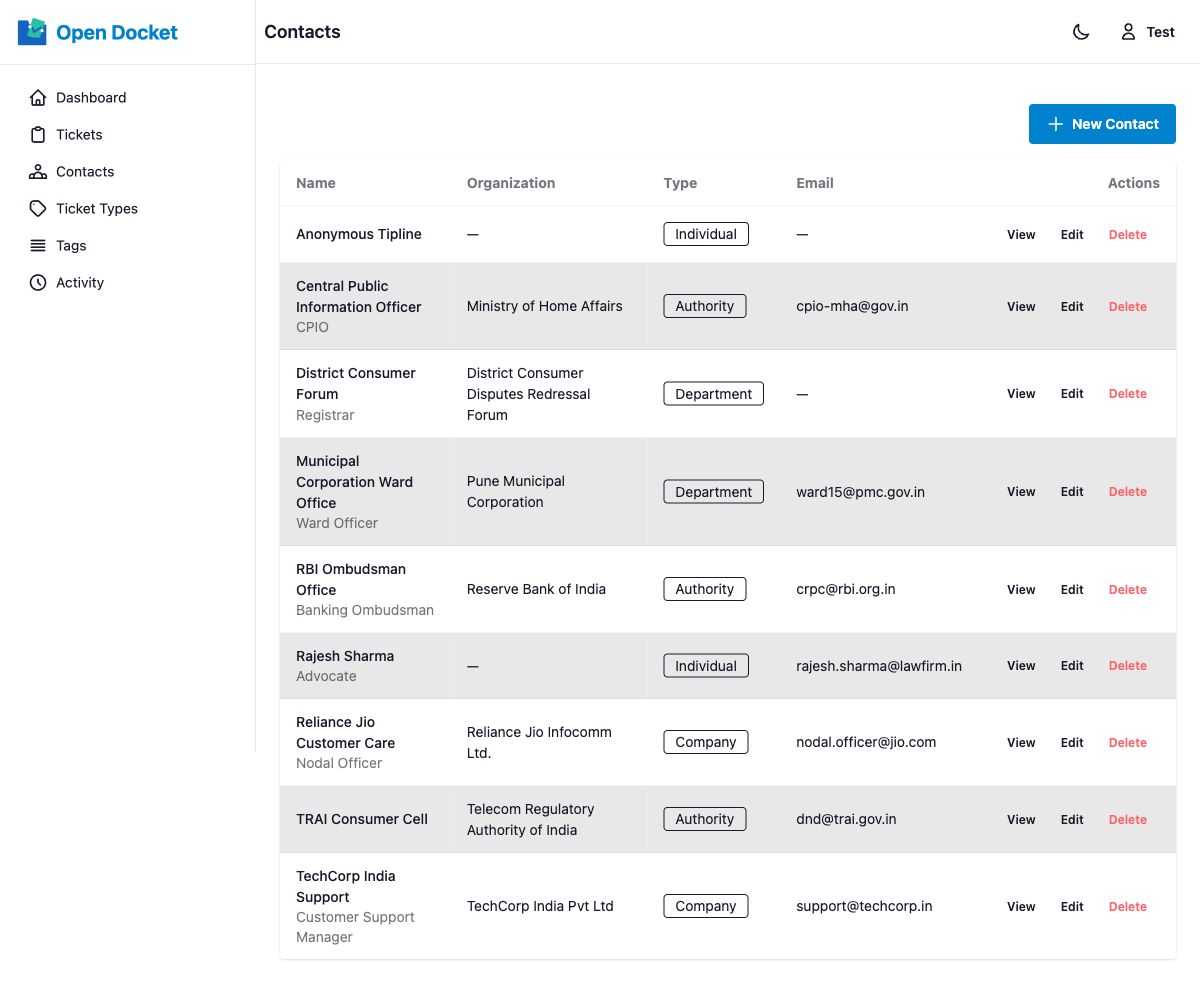
Task: Edit the TRAI Consumer Cell contact
Action: tap(1071, 819)
